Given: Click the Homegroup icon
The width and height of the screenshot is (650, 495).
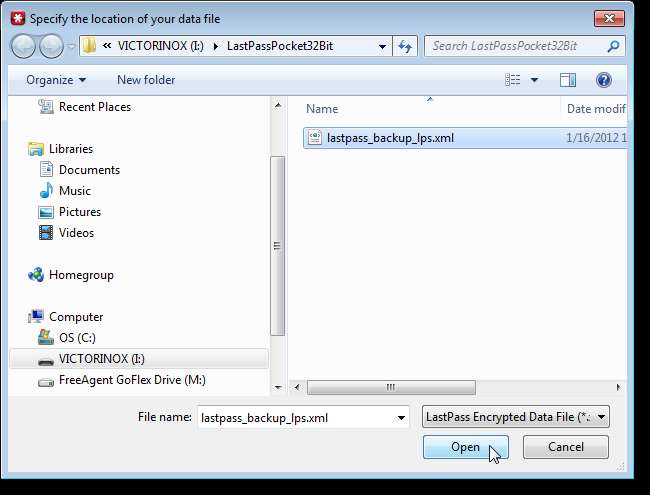Looking at the screenshot, I should pyautogui.click(x=36, y=274).
